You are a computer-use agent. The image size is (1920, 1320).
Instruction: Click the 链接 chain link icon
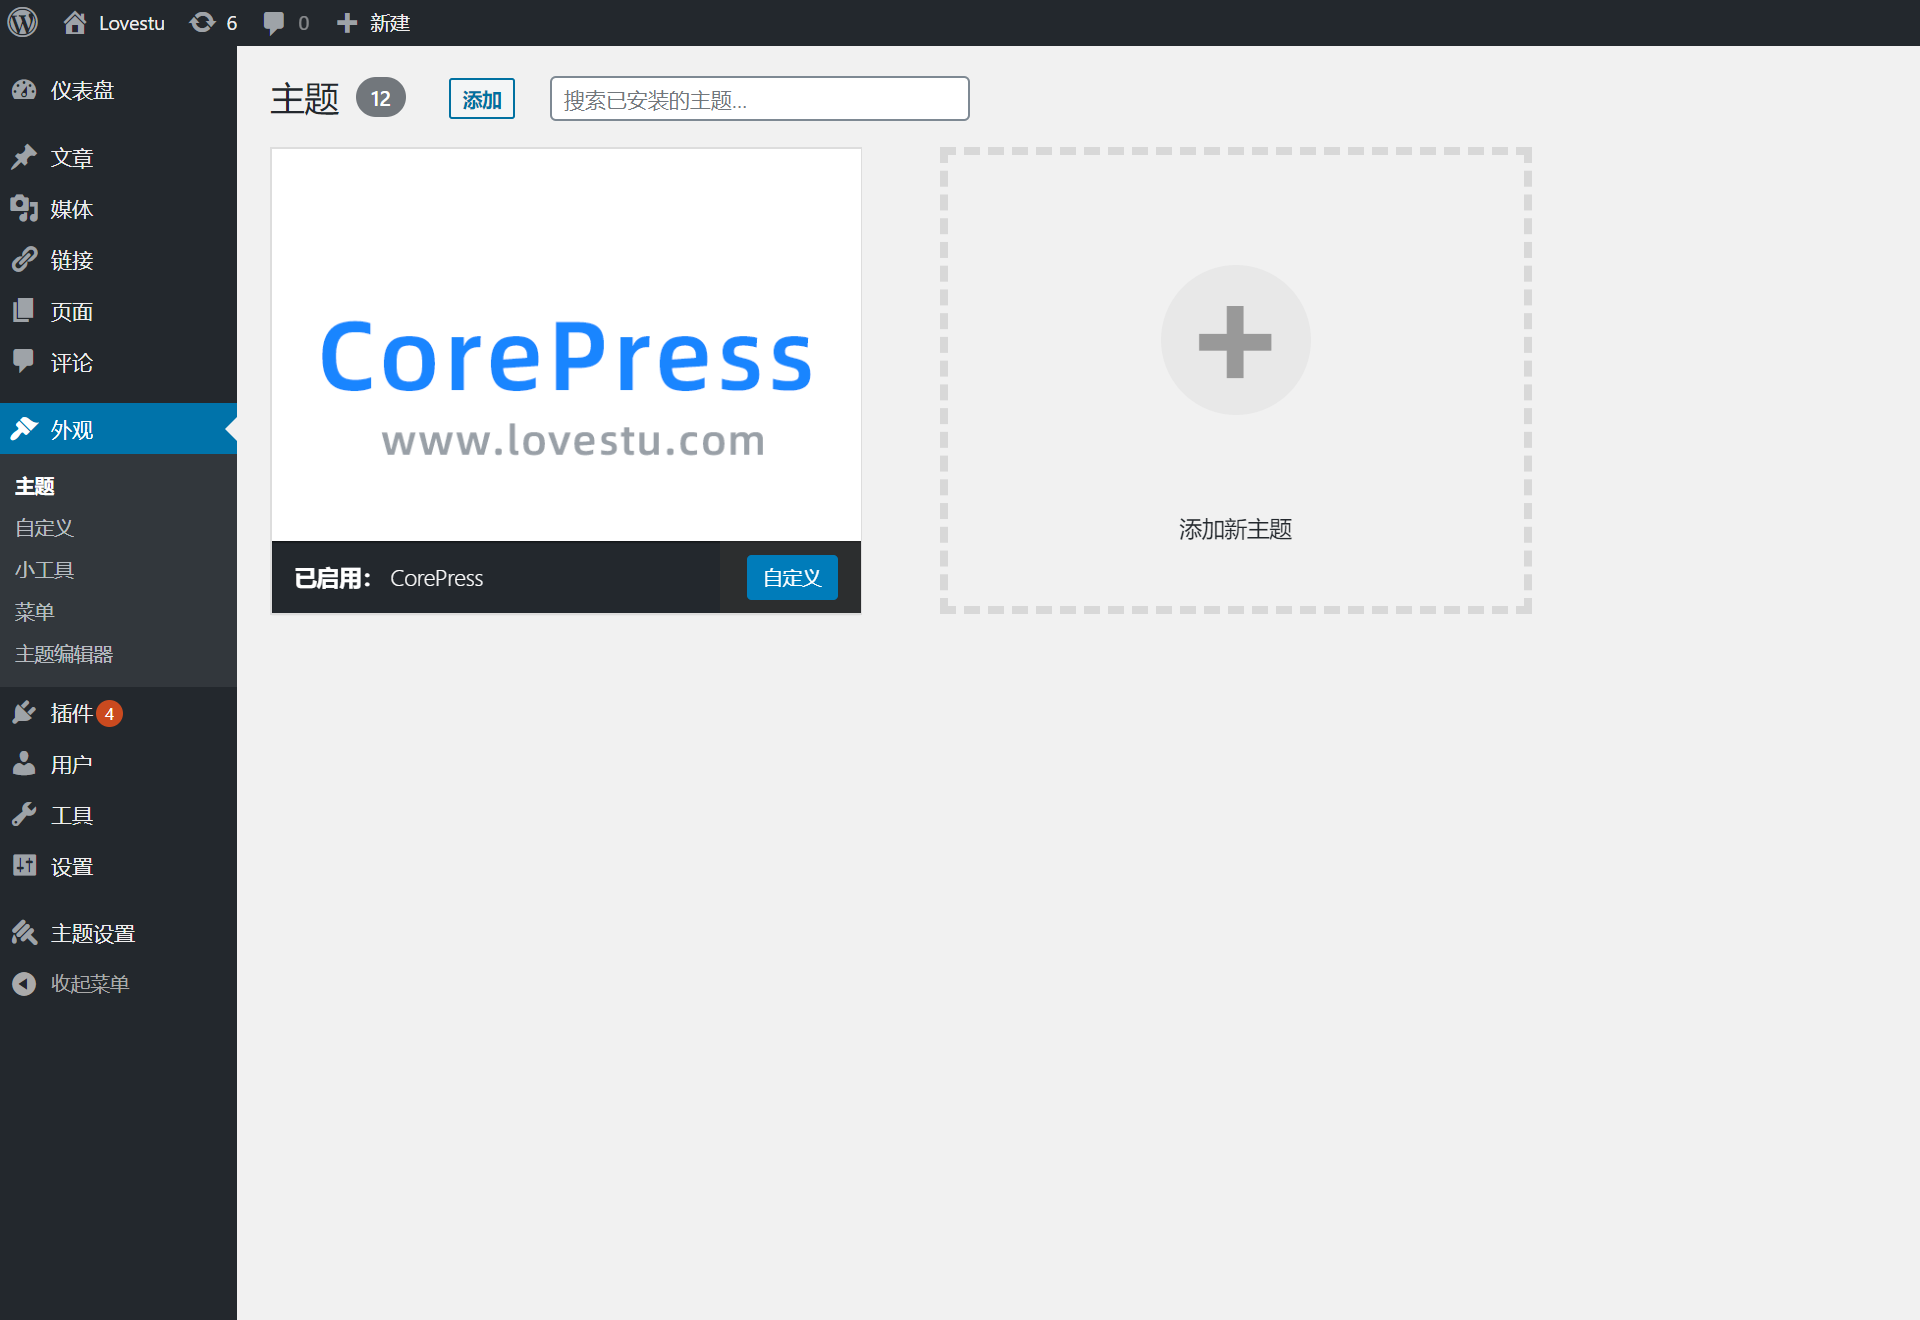(x=24, y=260)
